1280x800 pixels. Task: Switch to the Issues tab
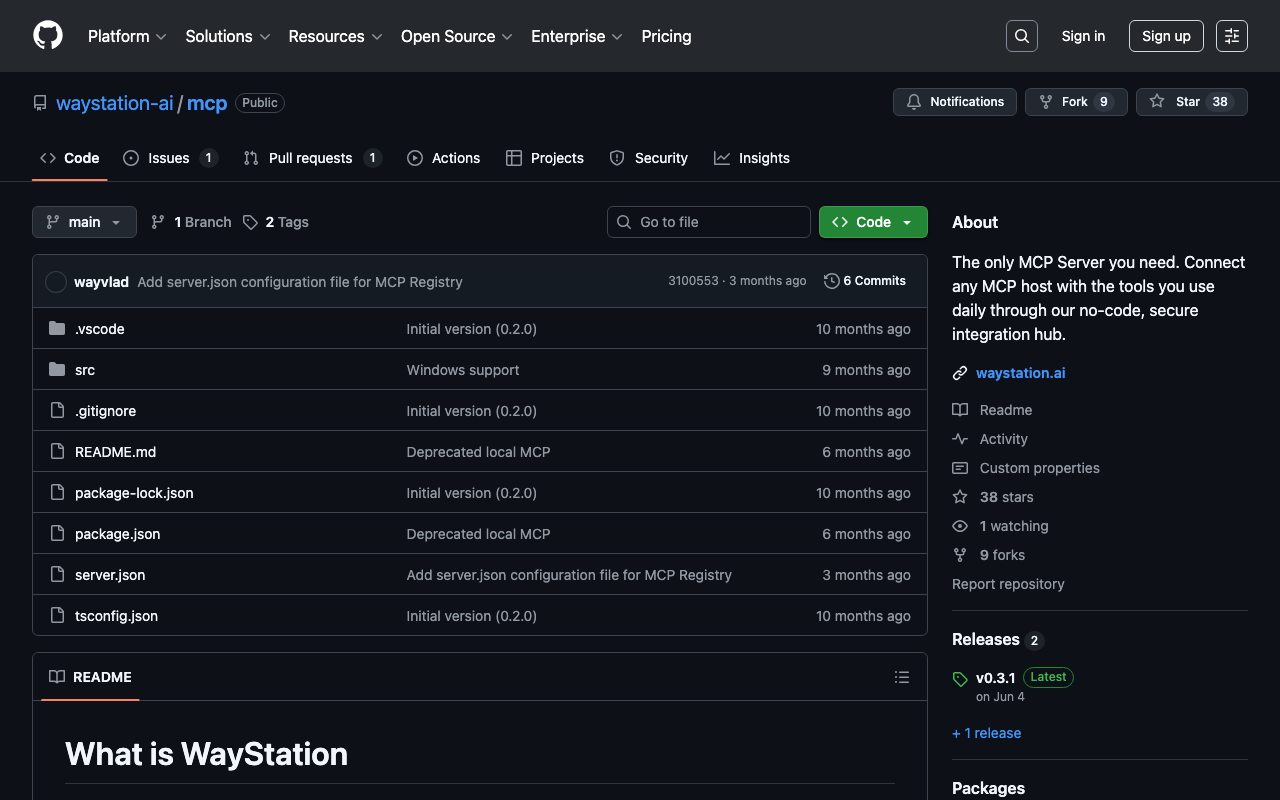(x=169, y=158)
